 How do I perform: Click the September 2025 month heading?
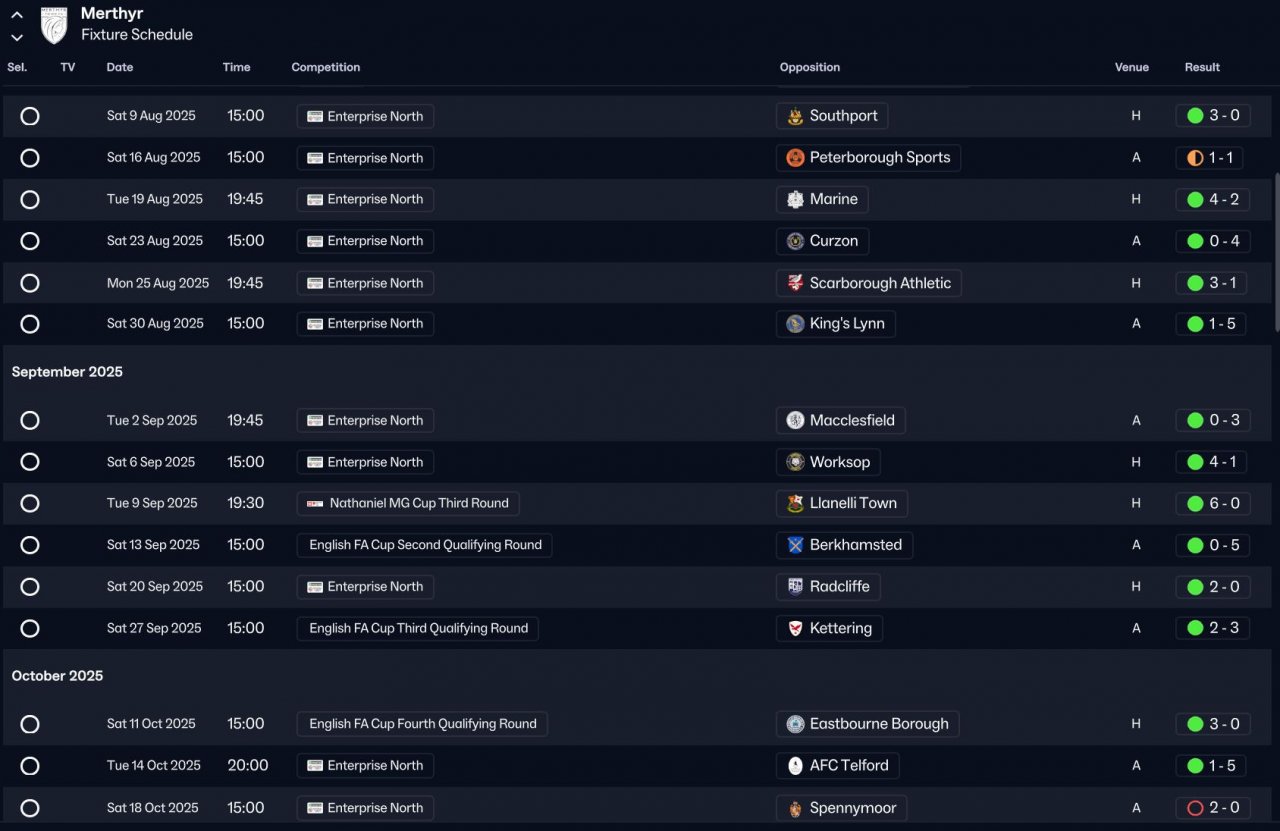tap(67, 372)
